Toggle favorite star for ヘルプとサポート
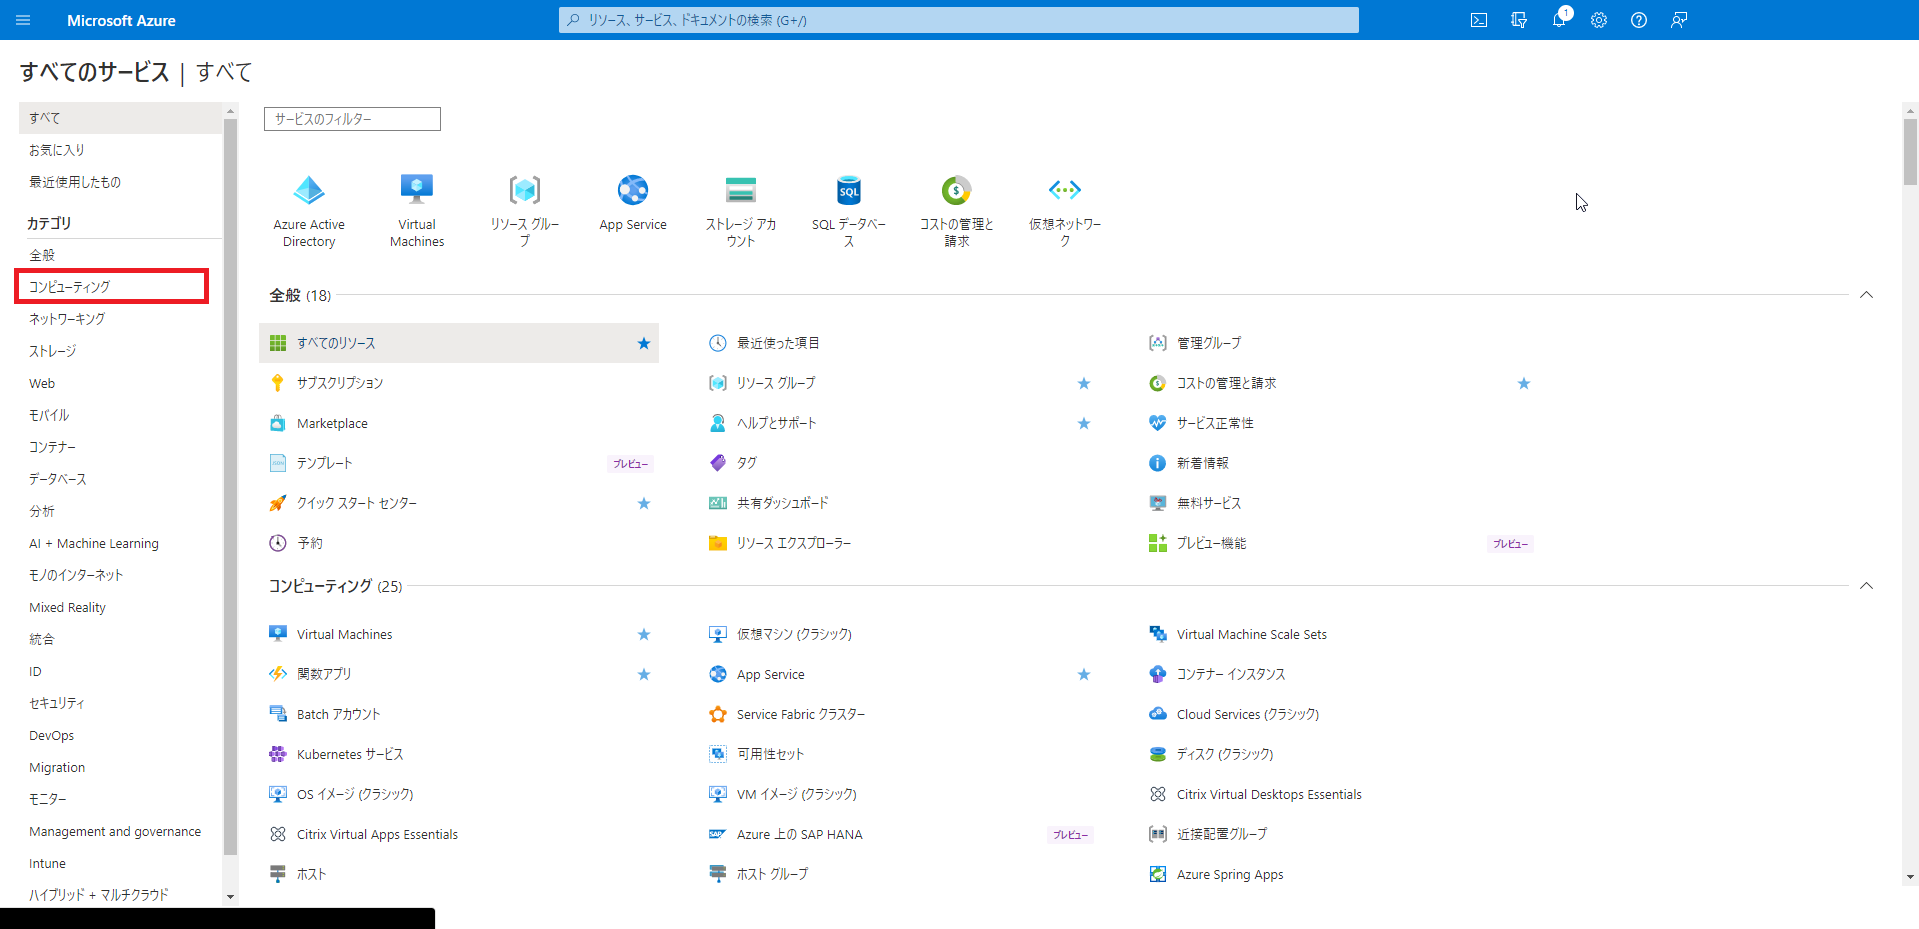The image size is (1919, 929). [x=1084, y=423]
